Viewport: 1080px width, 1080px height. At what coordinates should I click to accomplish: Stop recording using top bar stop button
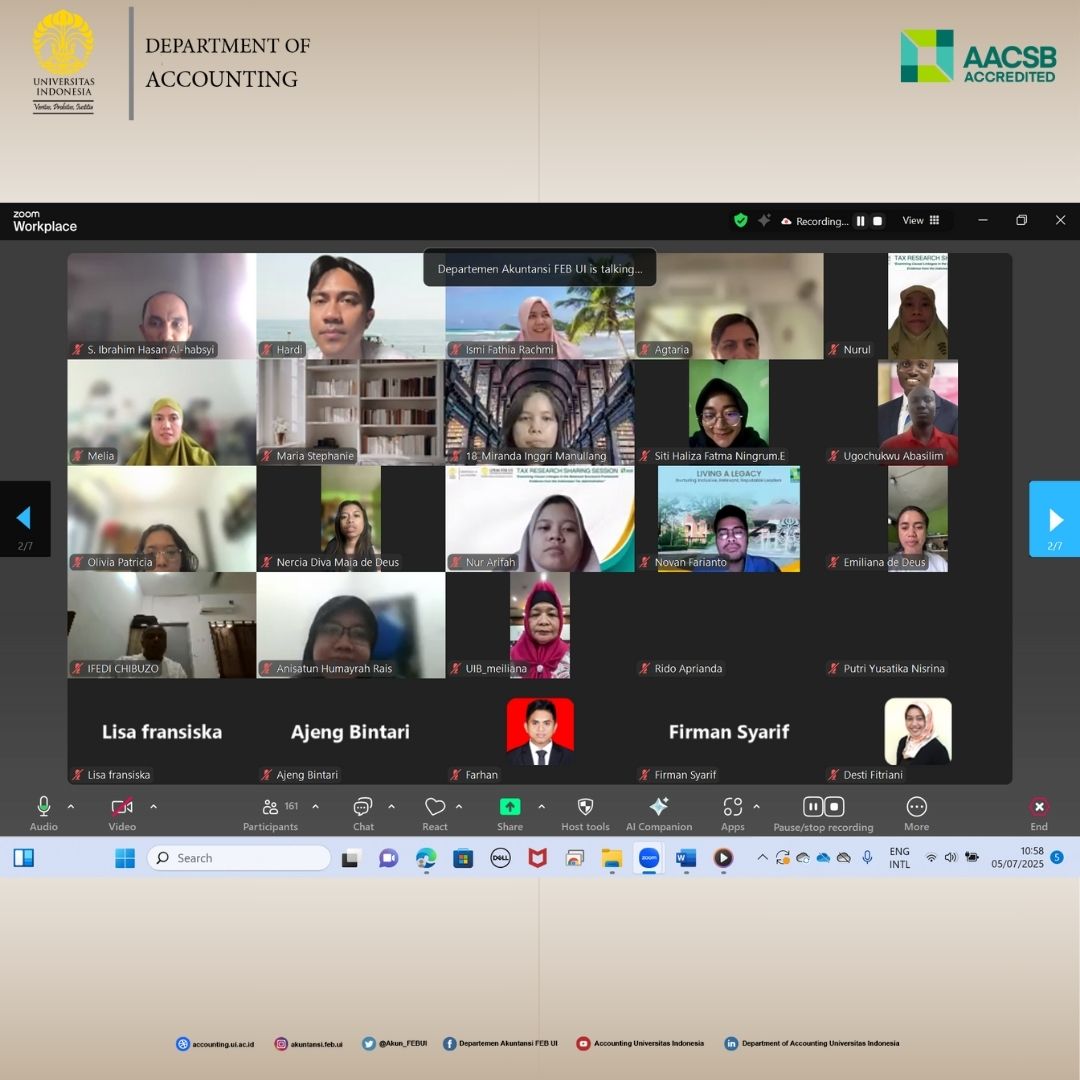(x=878, y=221)
